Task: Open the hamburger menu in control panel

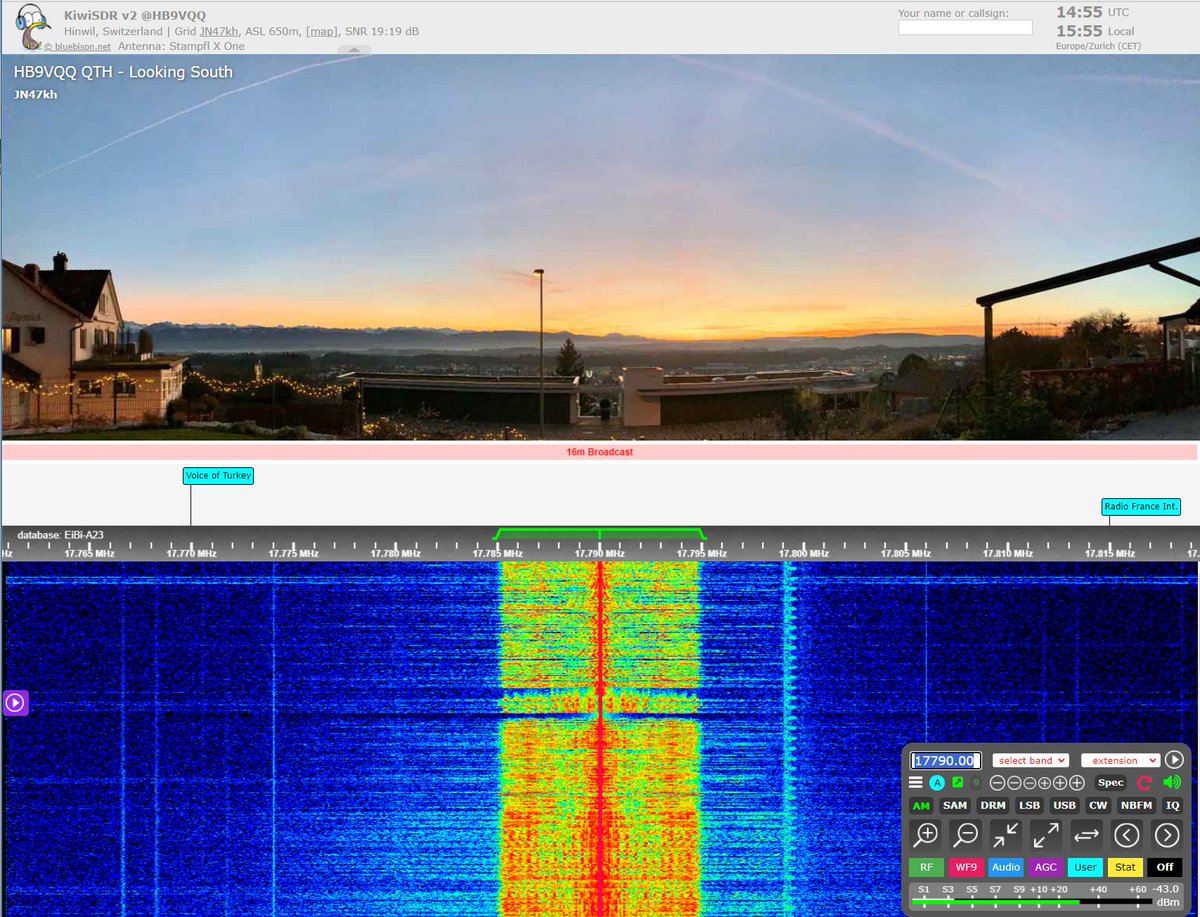Action: (x=916, y=783)
